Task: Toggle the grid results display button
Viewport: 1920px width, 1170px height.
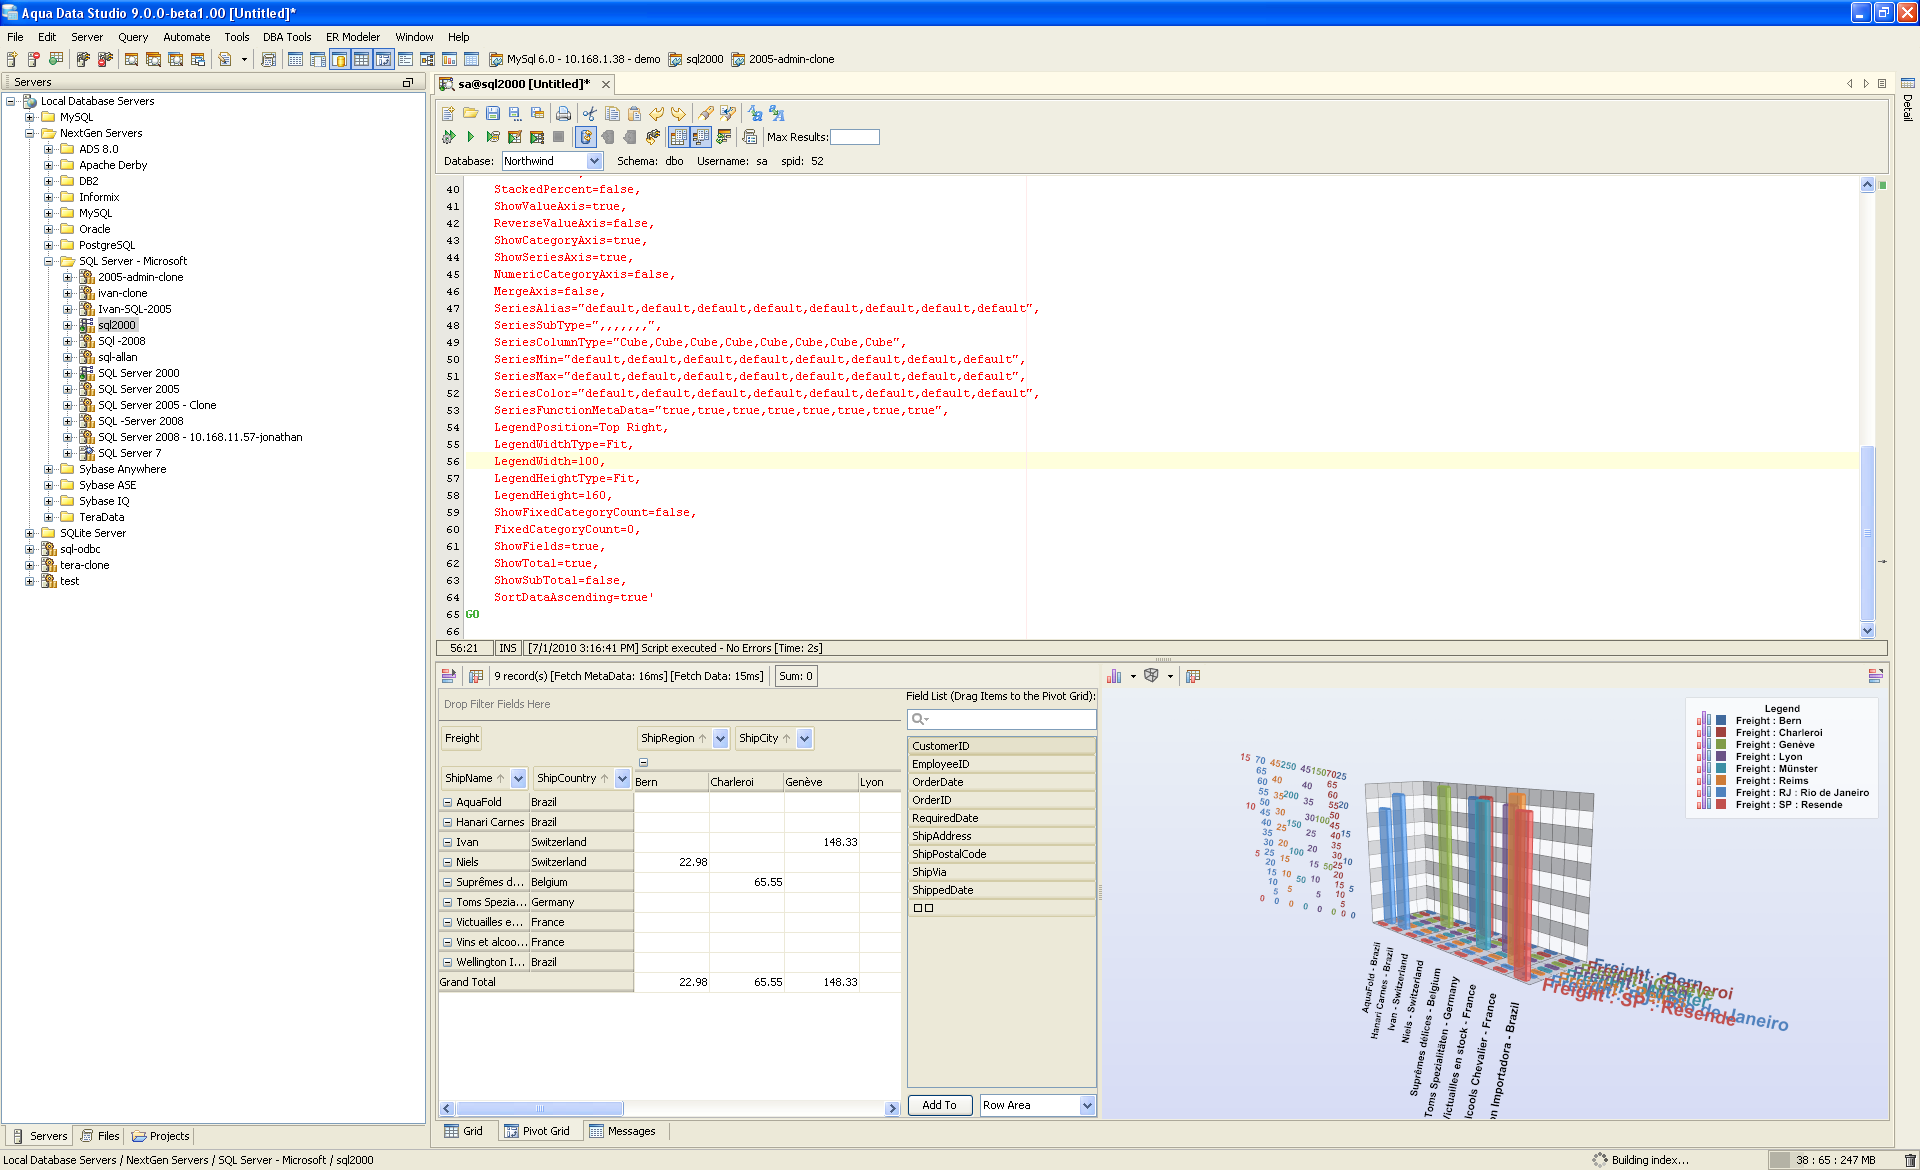Action: pos(678,137)
